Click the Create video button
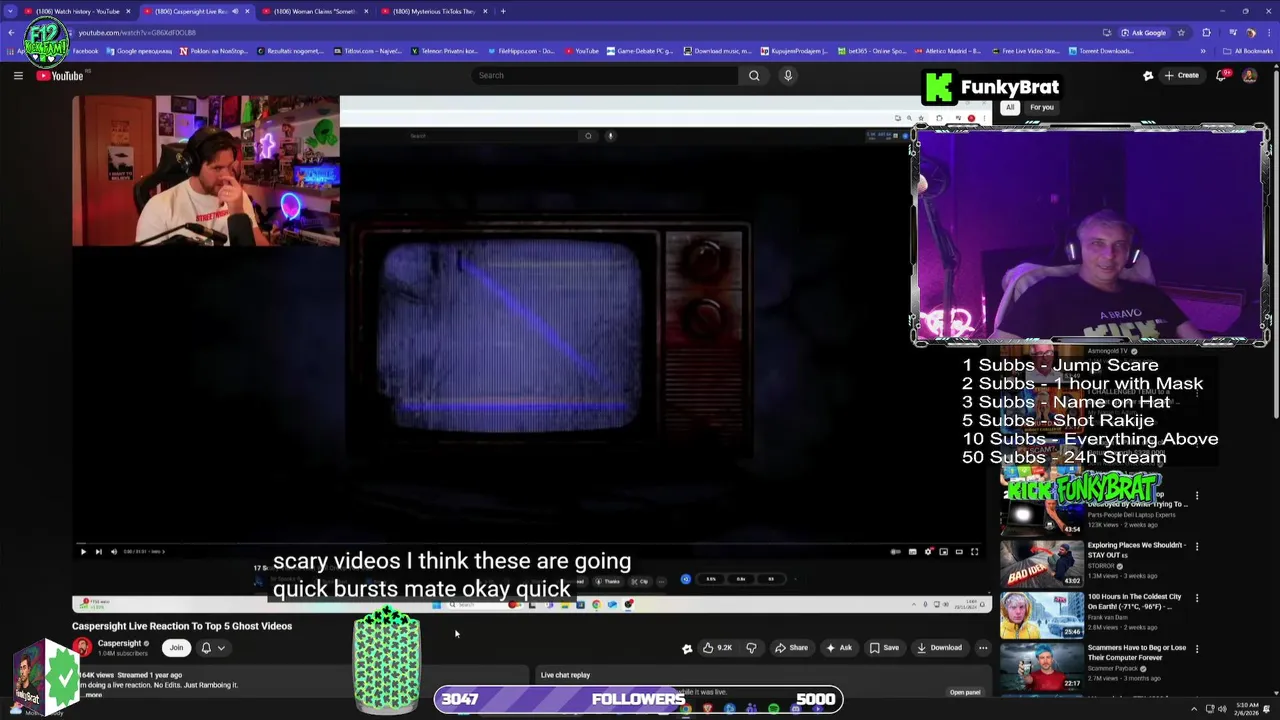The image size is (1280, 720). pyautogui.click(x=1181, y=75)
